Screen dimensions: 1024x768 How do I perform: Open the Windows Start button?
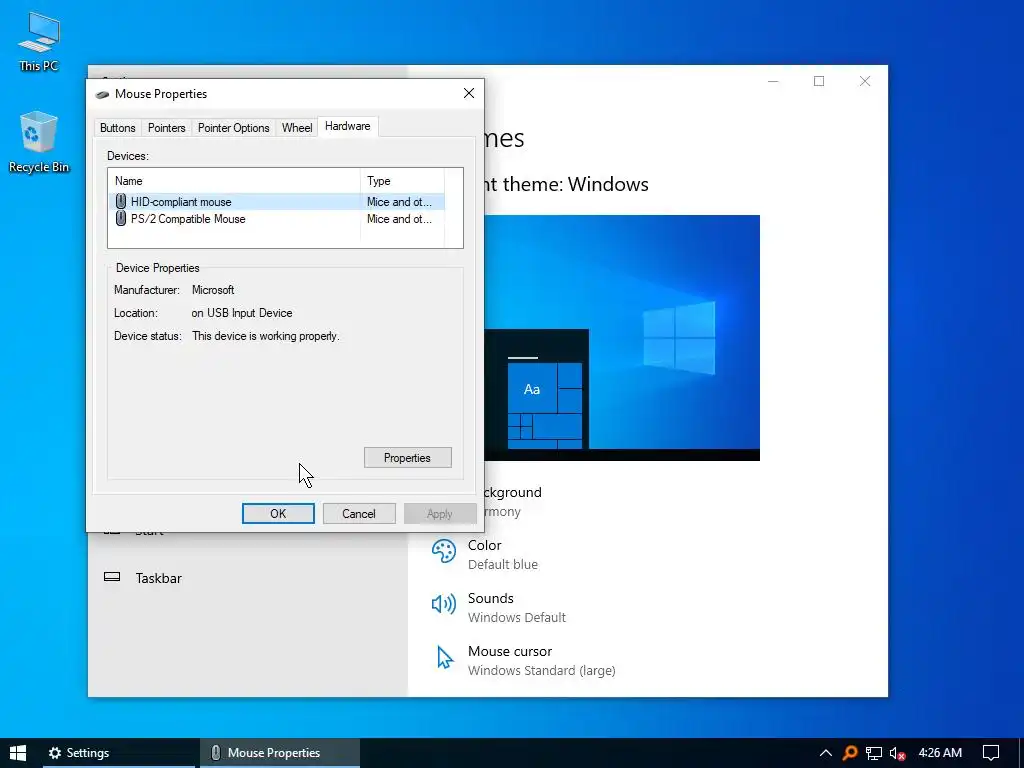(18, 753)
